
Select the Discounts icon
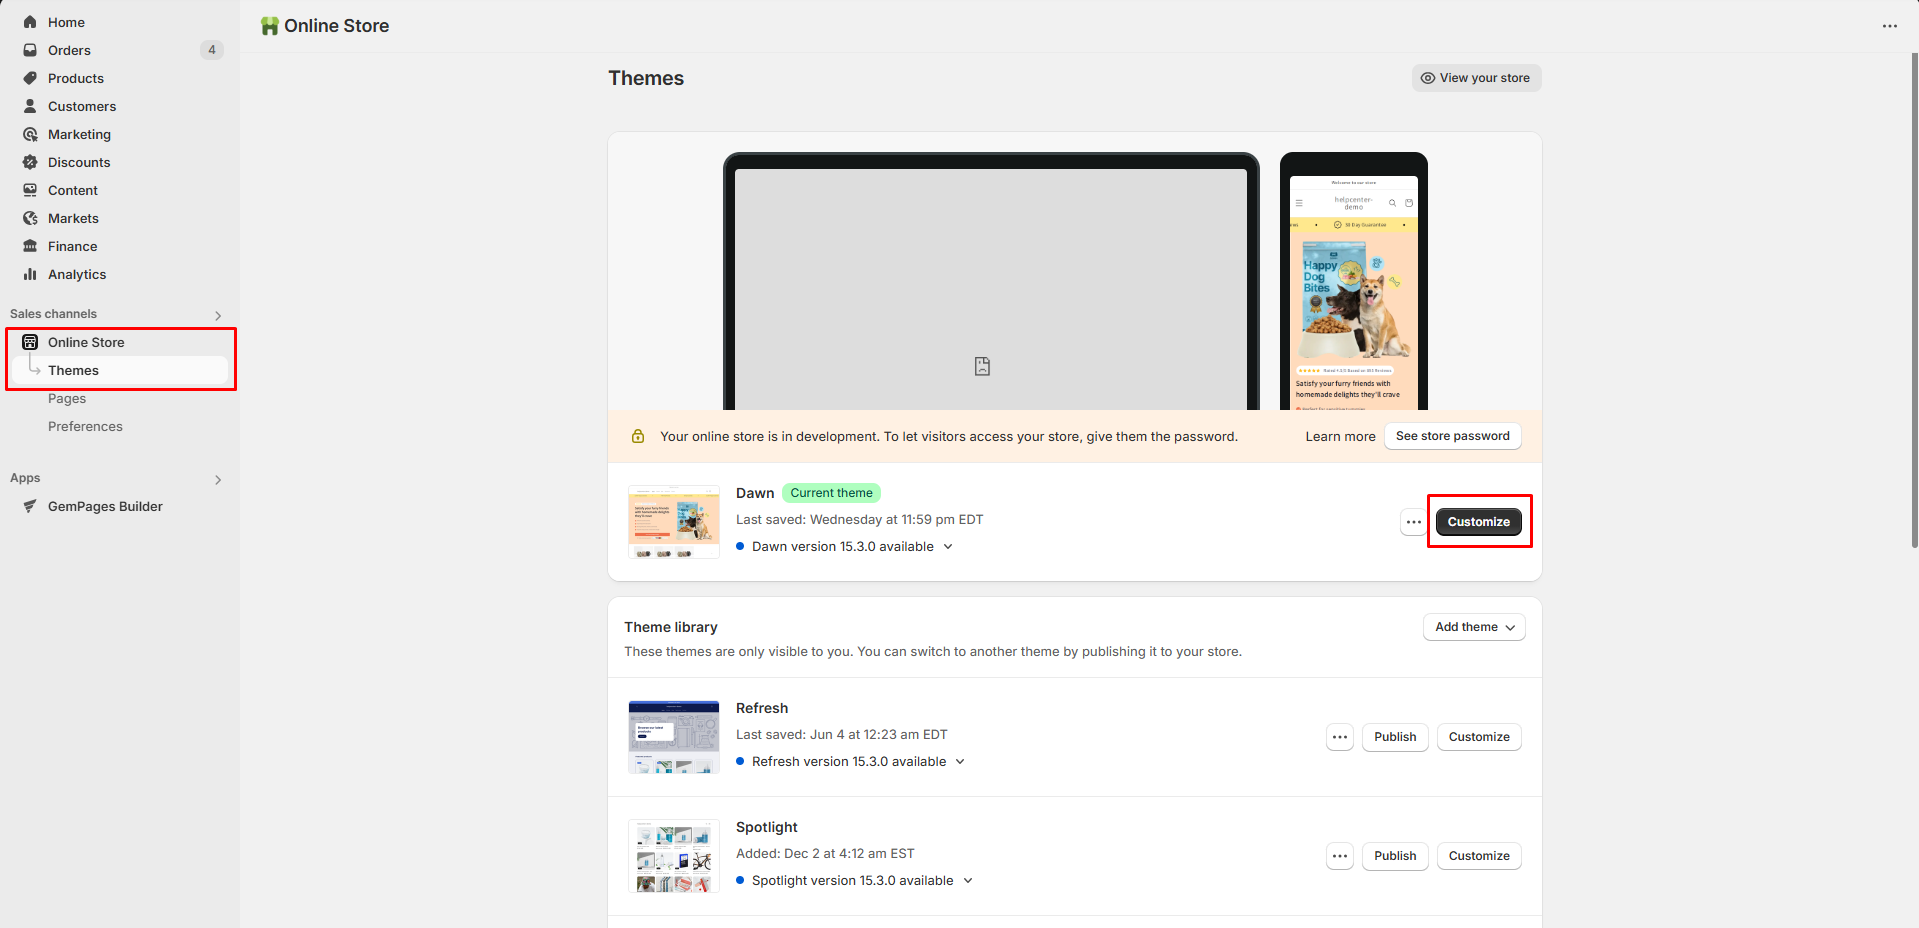click(30, 162)
